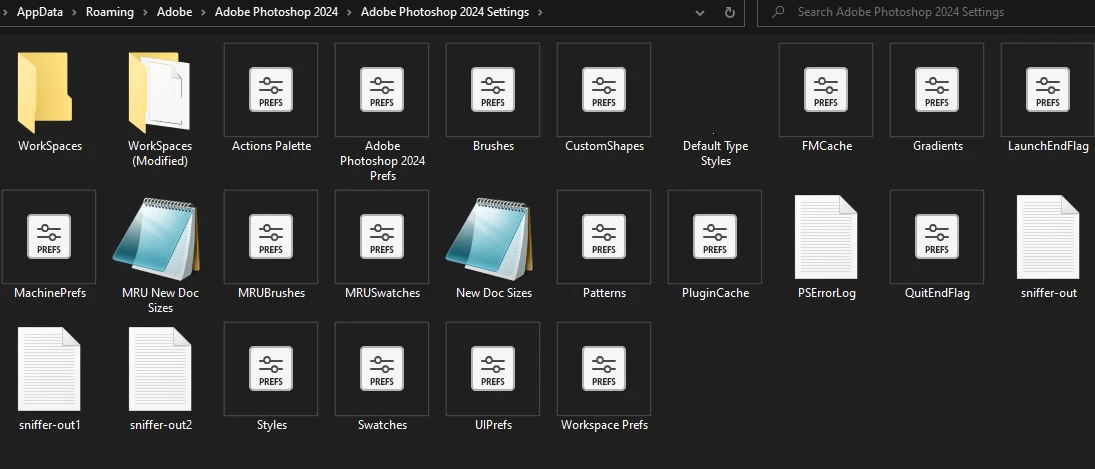Click the UIPrefs file name label
This screenshot has width=1095, height=469.
493,425
